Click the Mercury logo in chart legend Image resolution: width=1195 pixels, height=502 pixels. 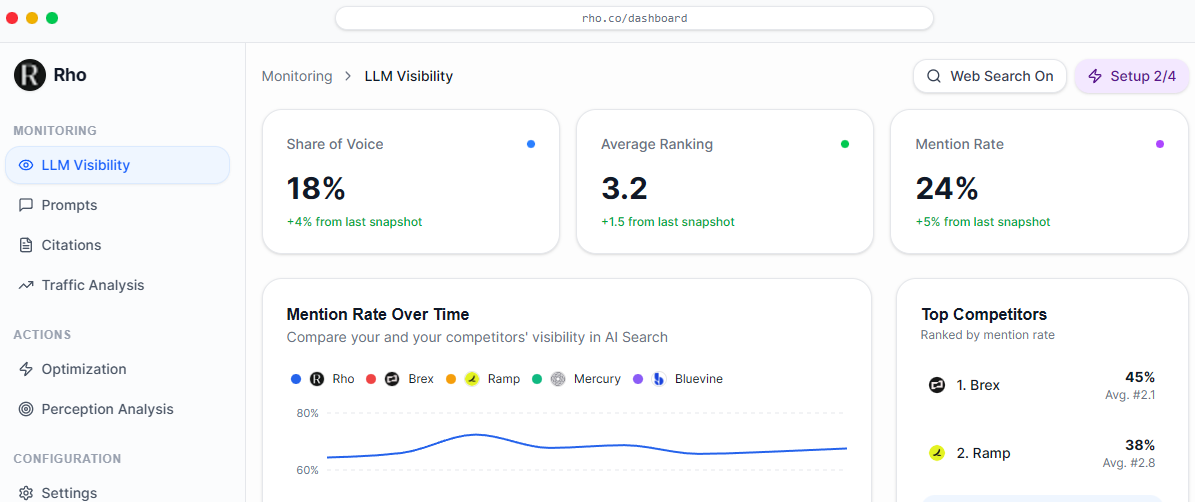(558, 379)
